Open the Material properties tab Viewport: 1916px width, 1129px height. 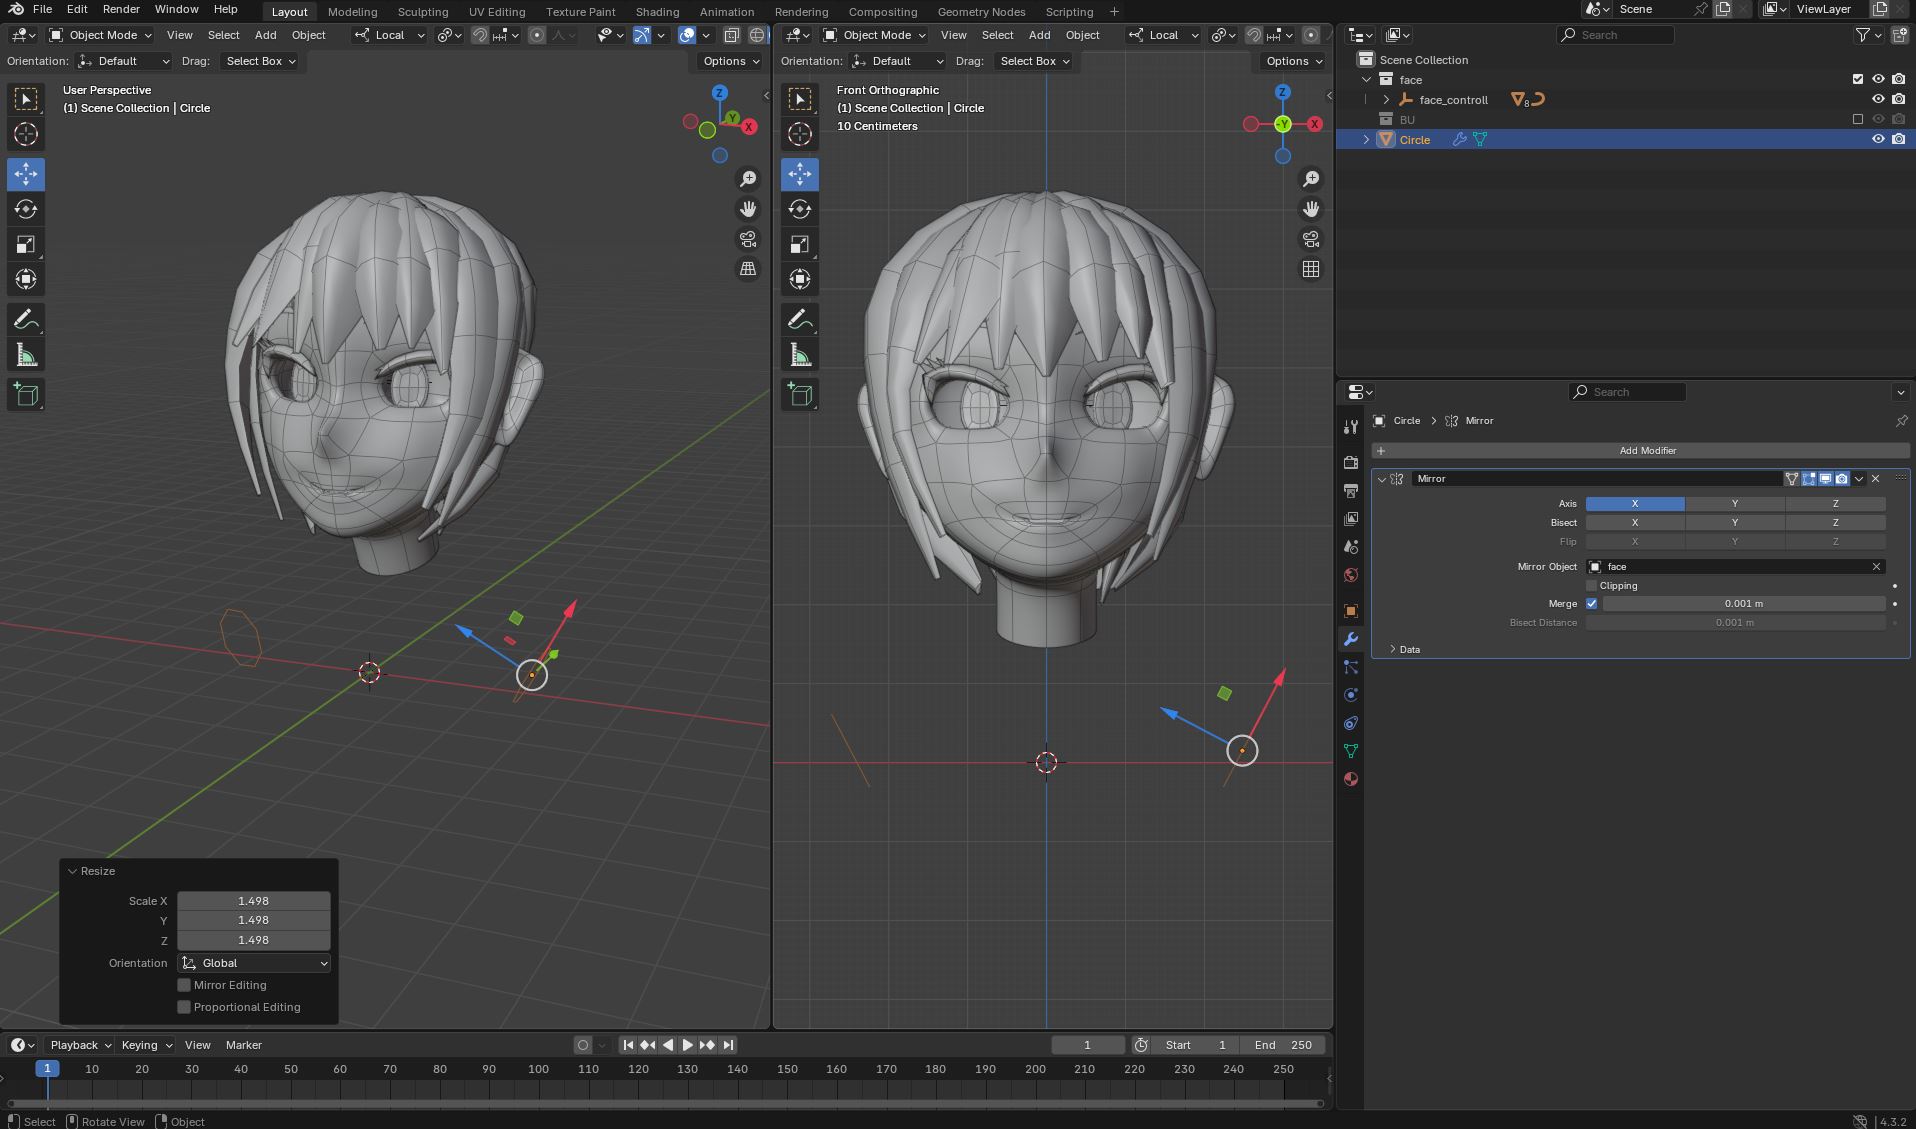(1351, 779)
